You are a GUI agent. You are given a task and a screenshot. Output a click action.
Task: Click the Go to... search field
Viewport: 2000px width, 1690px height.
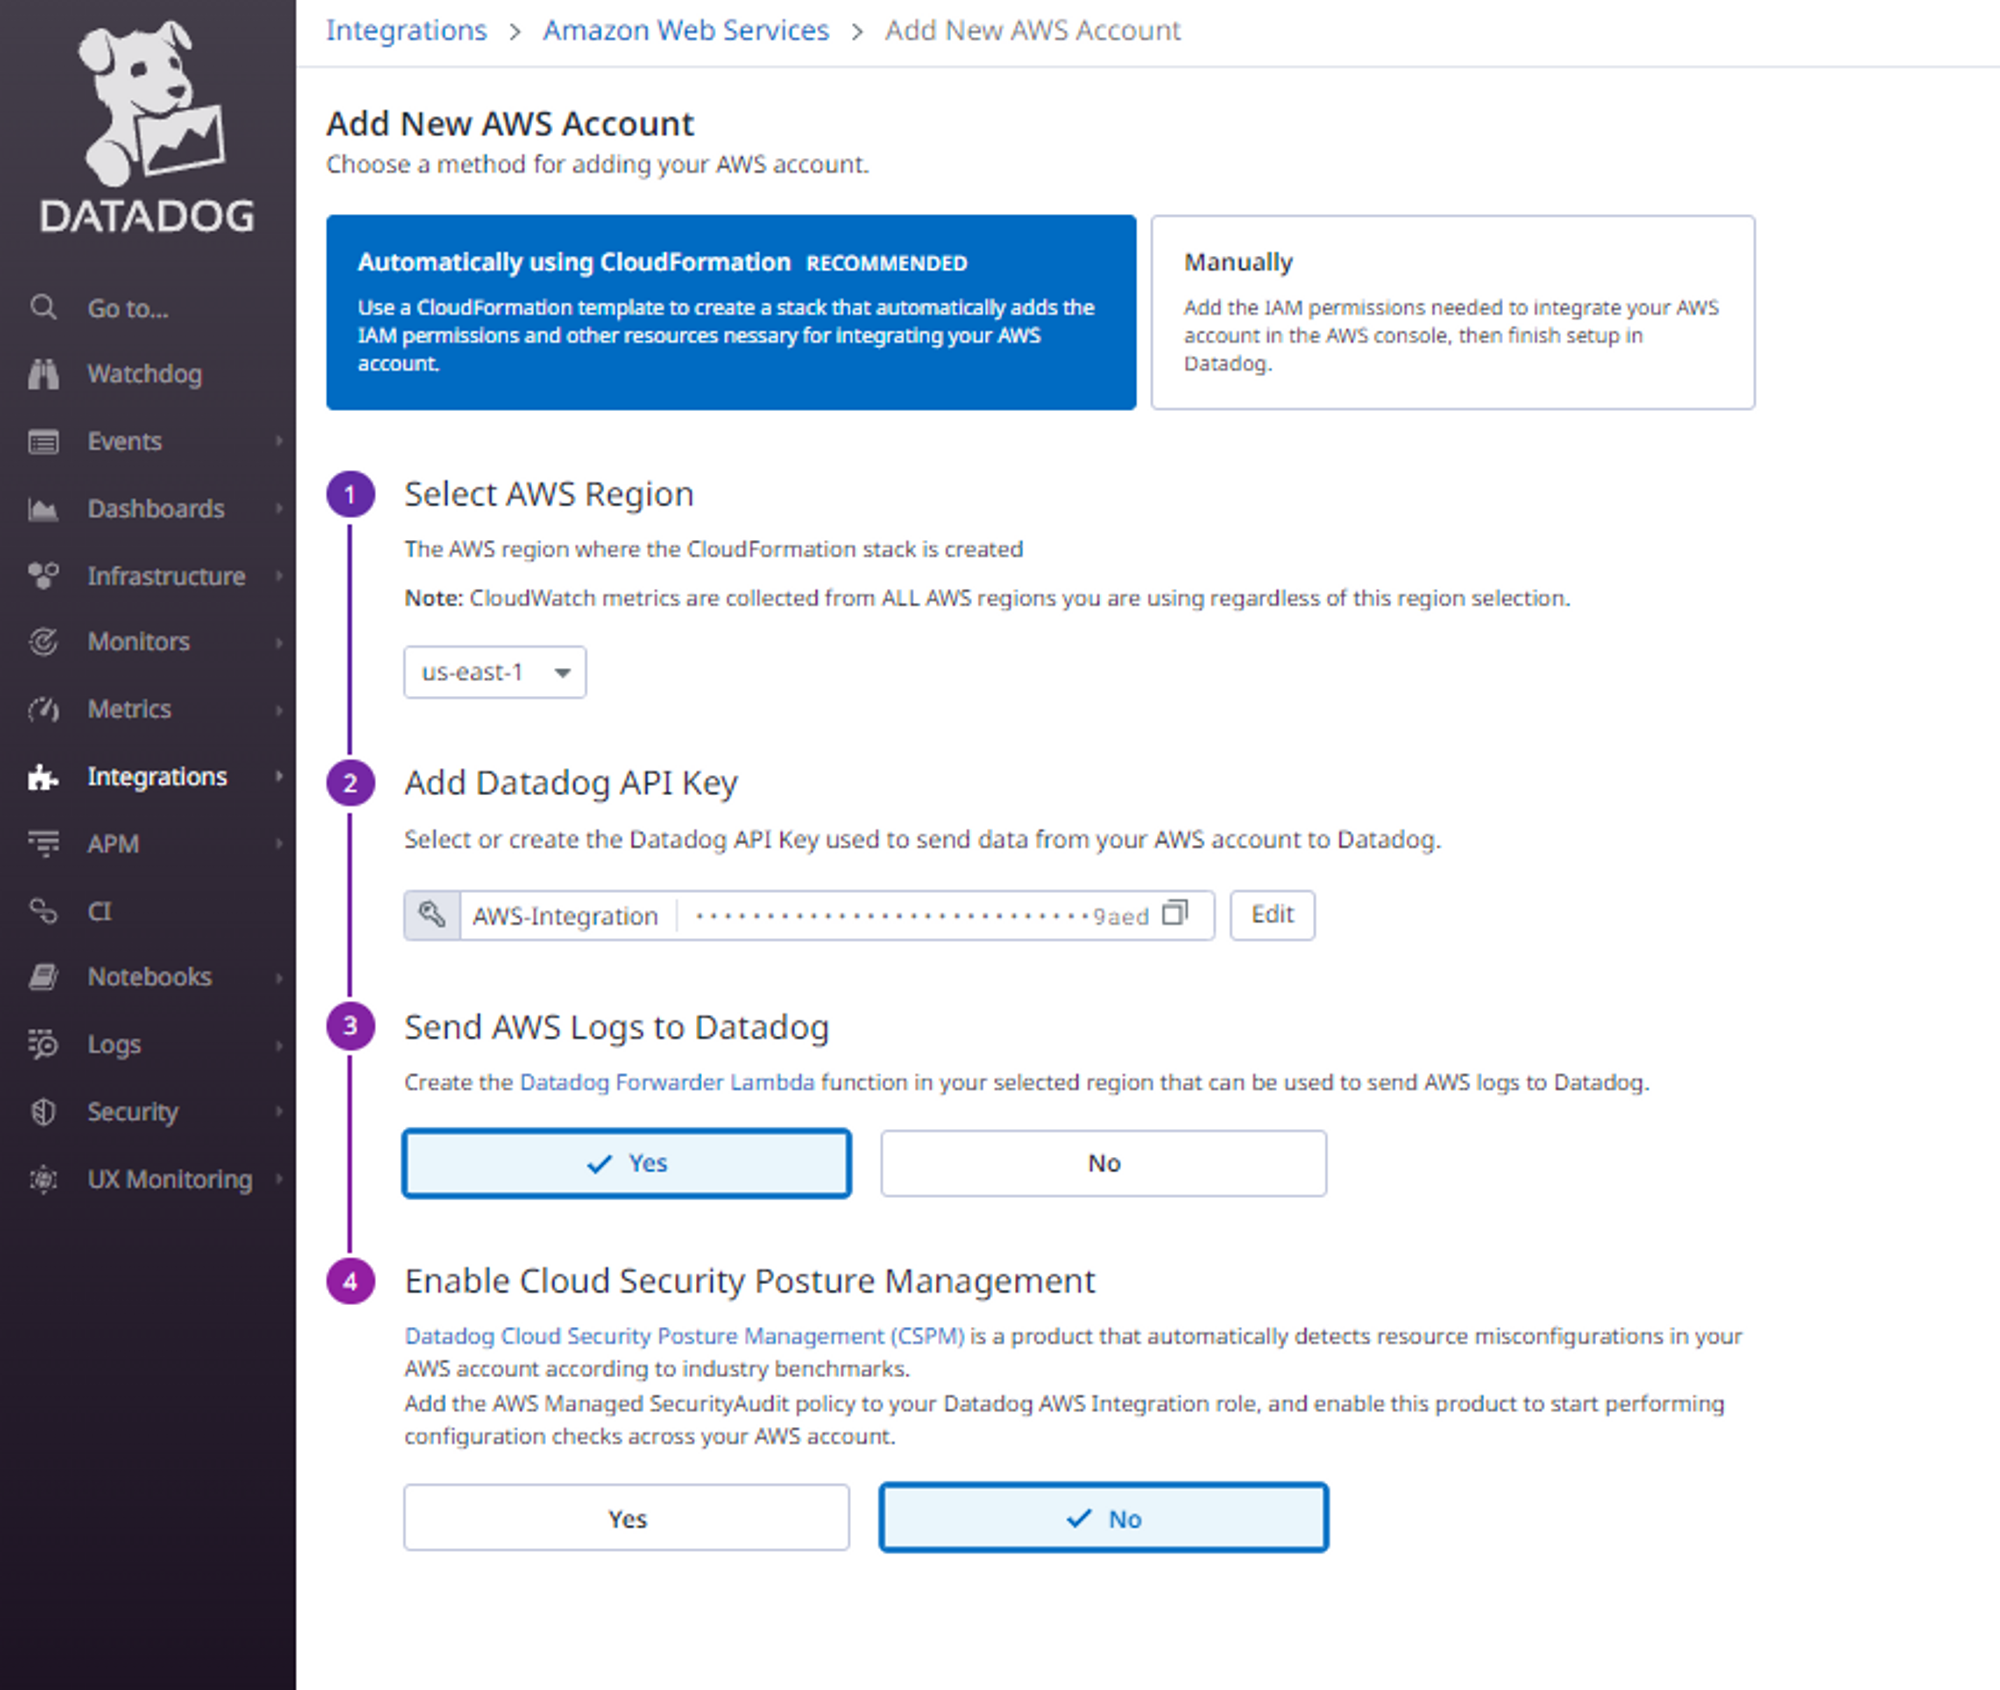pos(128,308)
